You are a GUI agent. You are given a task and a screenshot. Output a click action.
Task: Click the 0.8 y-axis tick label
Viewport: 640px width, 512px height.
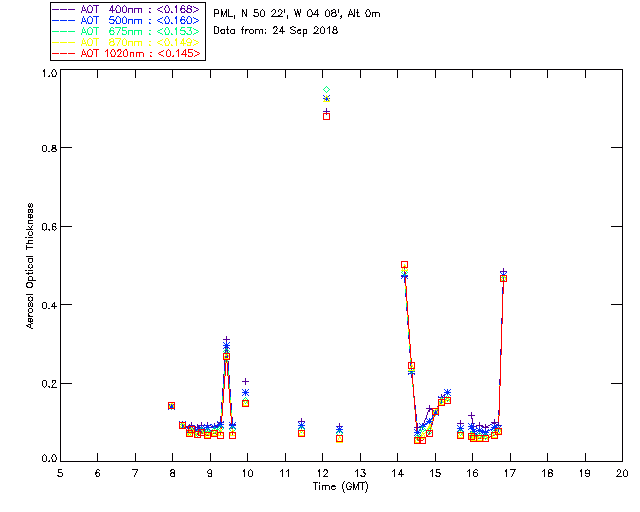tap(49, 148)
